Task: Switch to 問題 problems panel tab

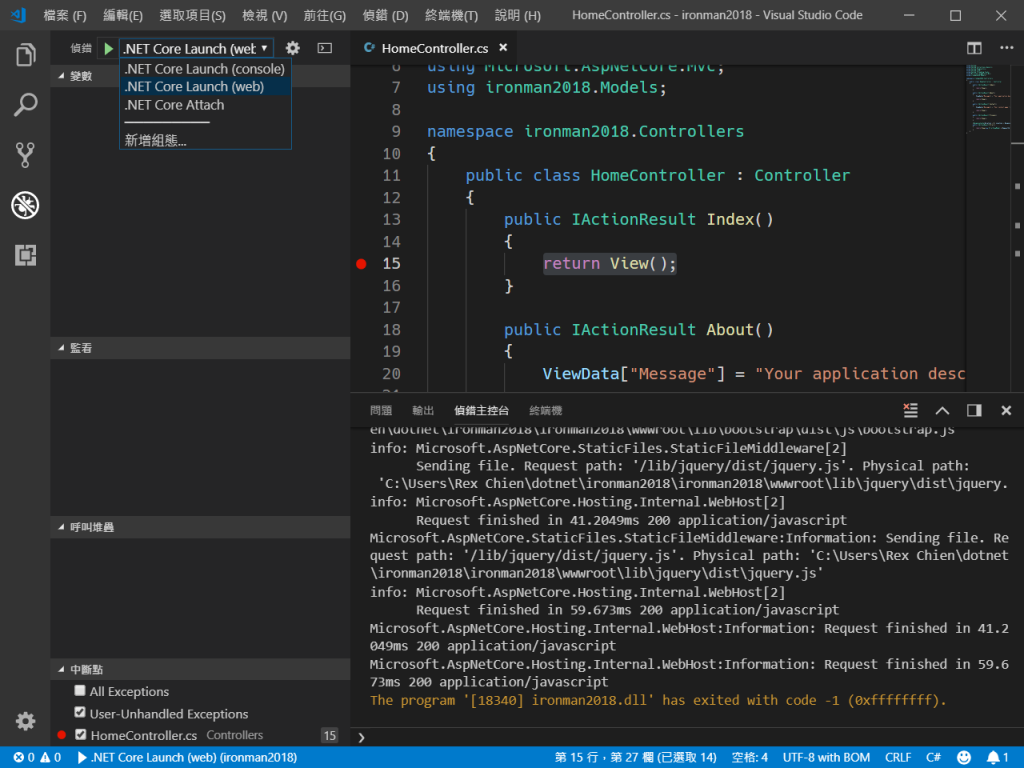Action: pyautogui.click(x=381, y=410)
